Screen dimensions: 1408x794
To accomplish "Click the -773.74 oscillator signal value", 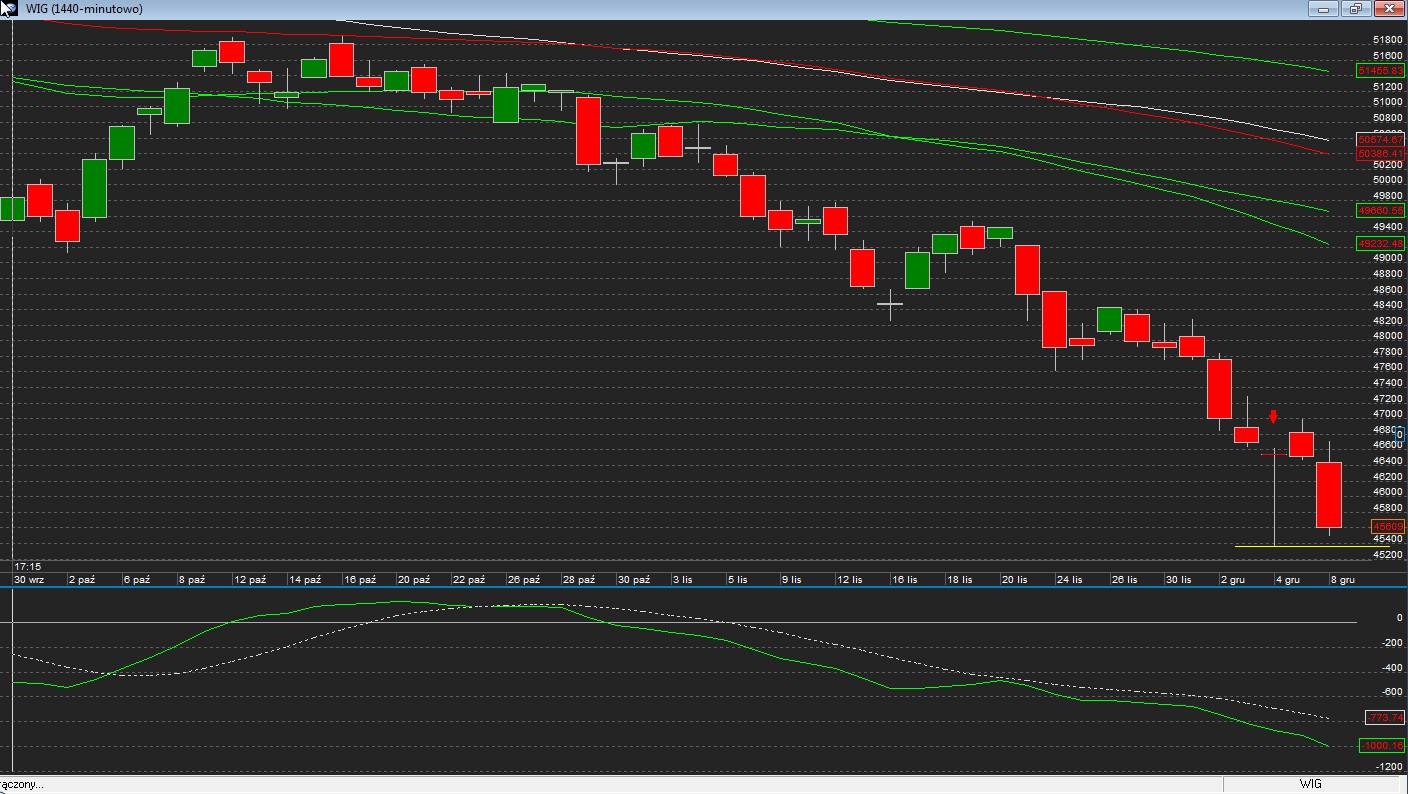I will click(x=1384, y=718).
